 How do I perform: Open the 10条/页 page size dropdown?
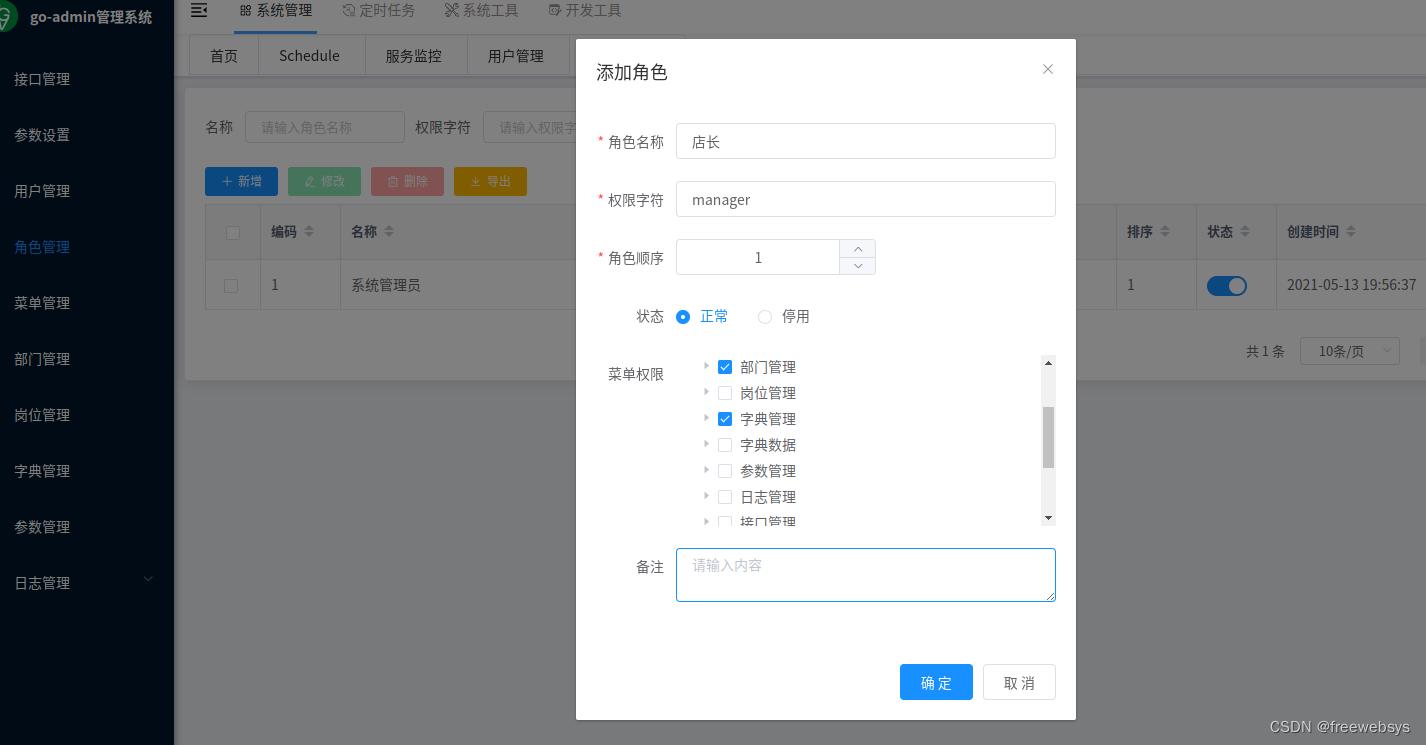pyautogui.click(x=1349, y=351)
